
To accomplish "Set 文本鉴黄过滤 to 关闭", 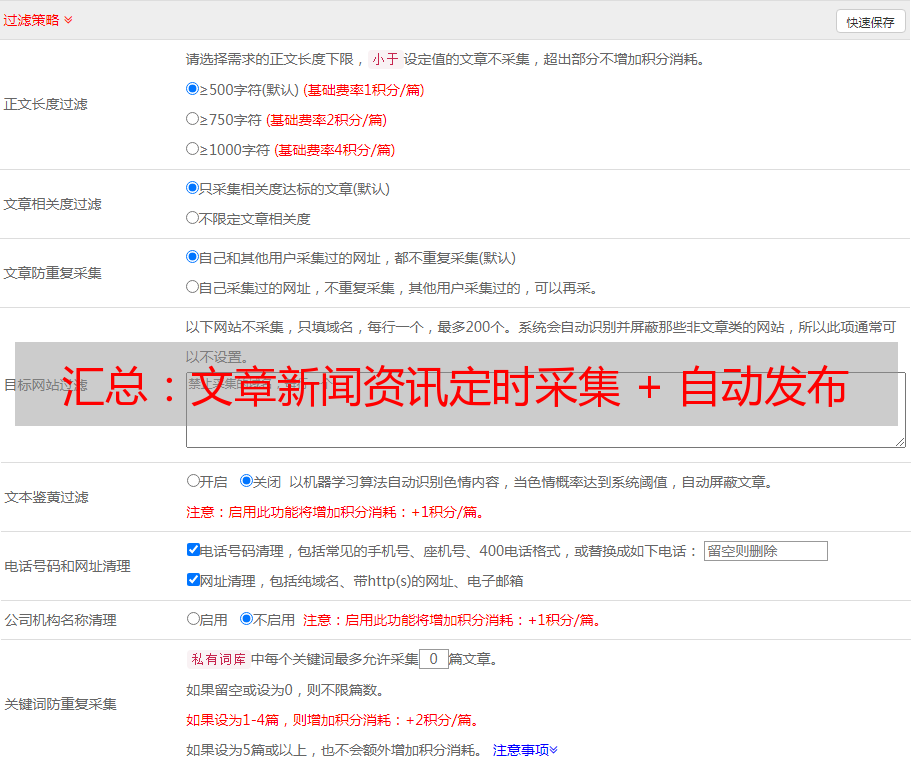I will pos(247,481).
